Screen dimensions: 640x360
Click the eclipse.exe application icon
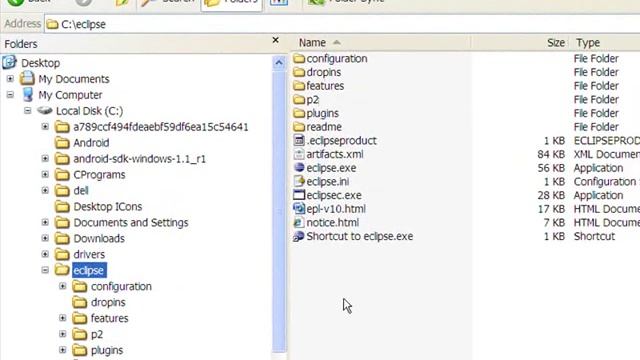tap(299, 168)
